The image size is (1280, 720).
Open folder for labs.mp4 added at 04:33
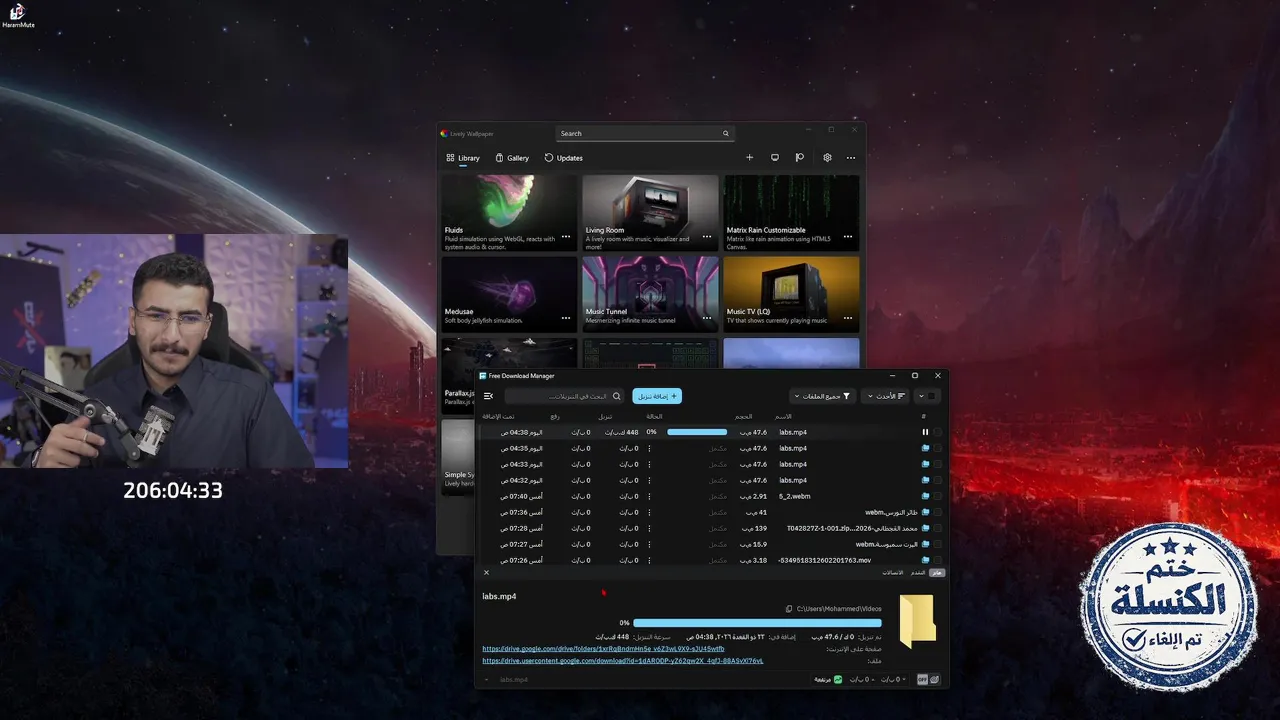925,464
